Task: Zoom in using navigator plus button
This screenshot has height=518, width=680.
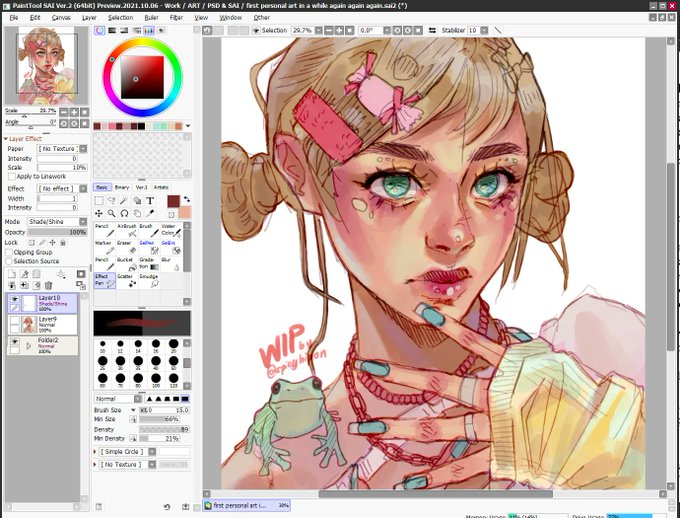Action: pyautogui.click(x=74, y=112)
